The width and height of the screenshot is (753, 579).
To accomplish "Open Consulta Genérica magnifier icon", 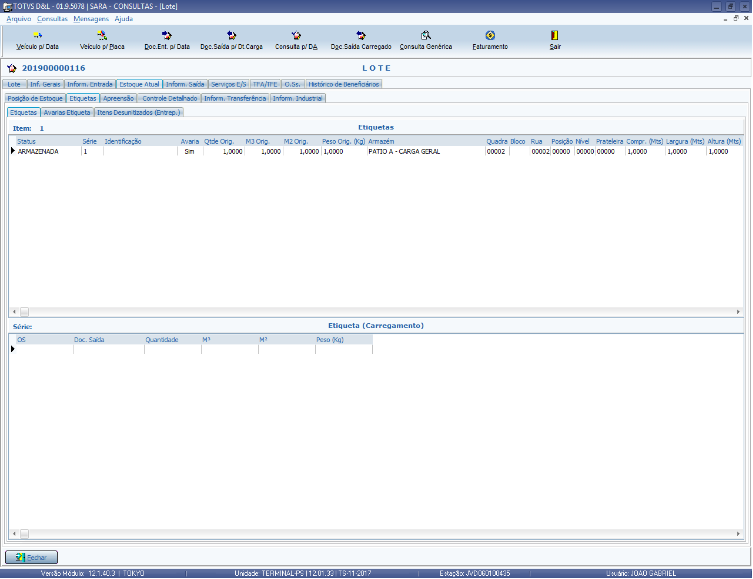I will tap(425, 36).
